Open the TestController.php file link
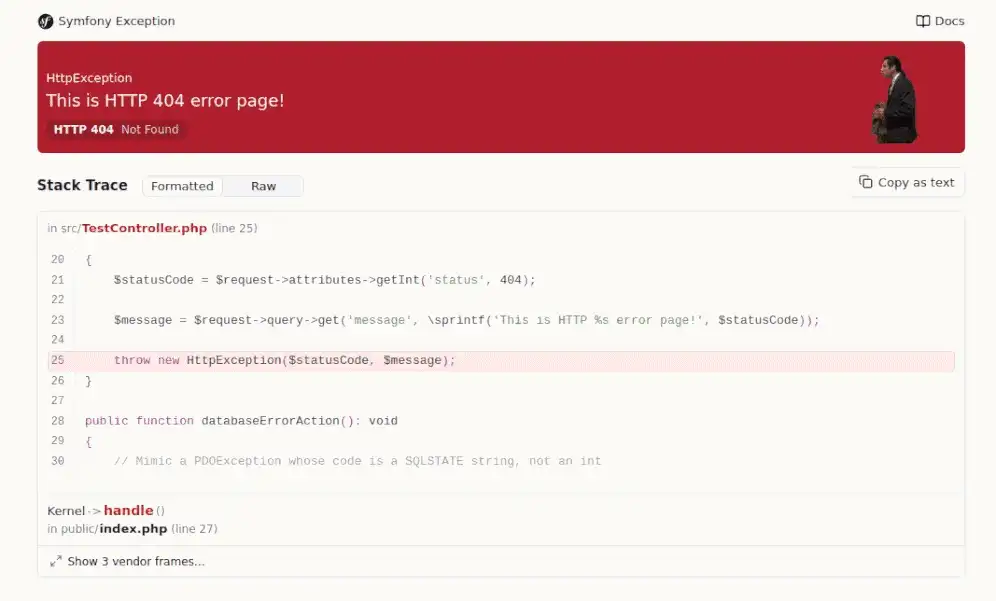Screen dimensions: 996x601 click(x=144, y=228)
